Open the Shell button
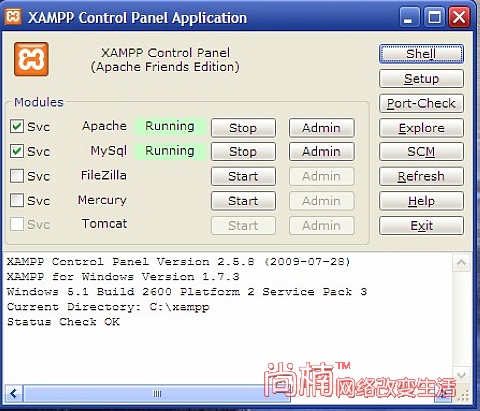 (421, 54)
